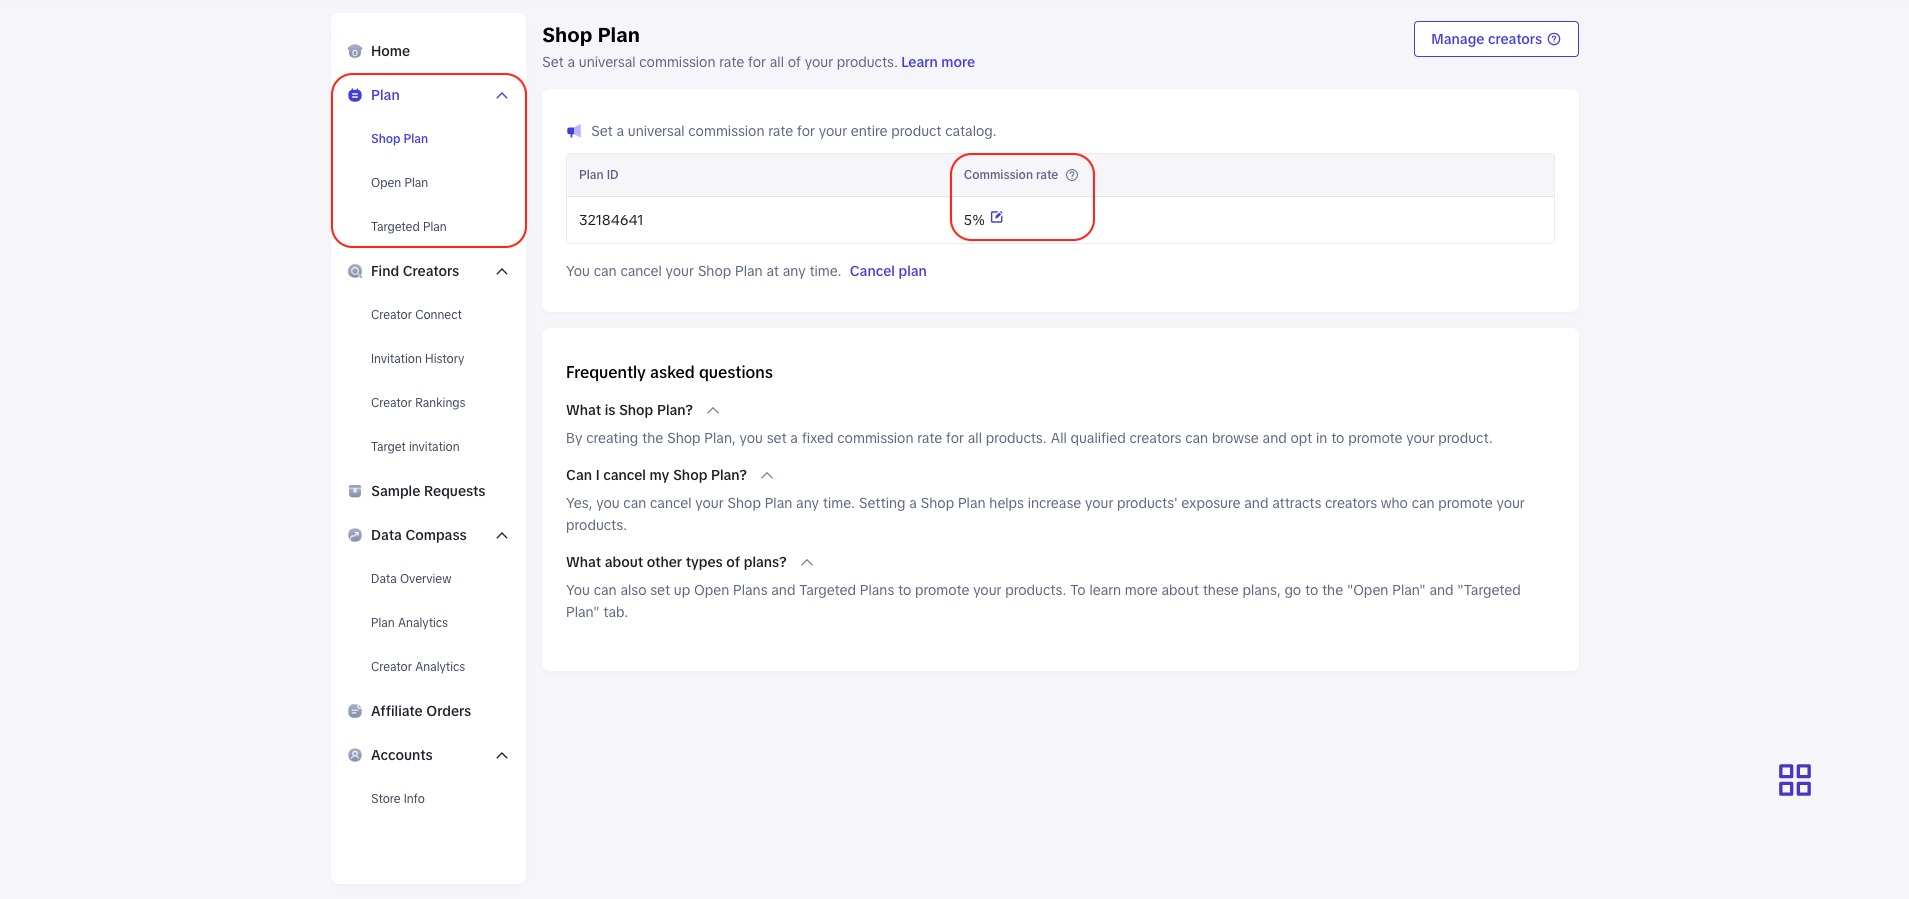
Task: Click the megaphone announcement icon
Action: tap(574, 131)
